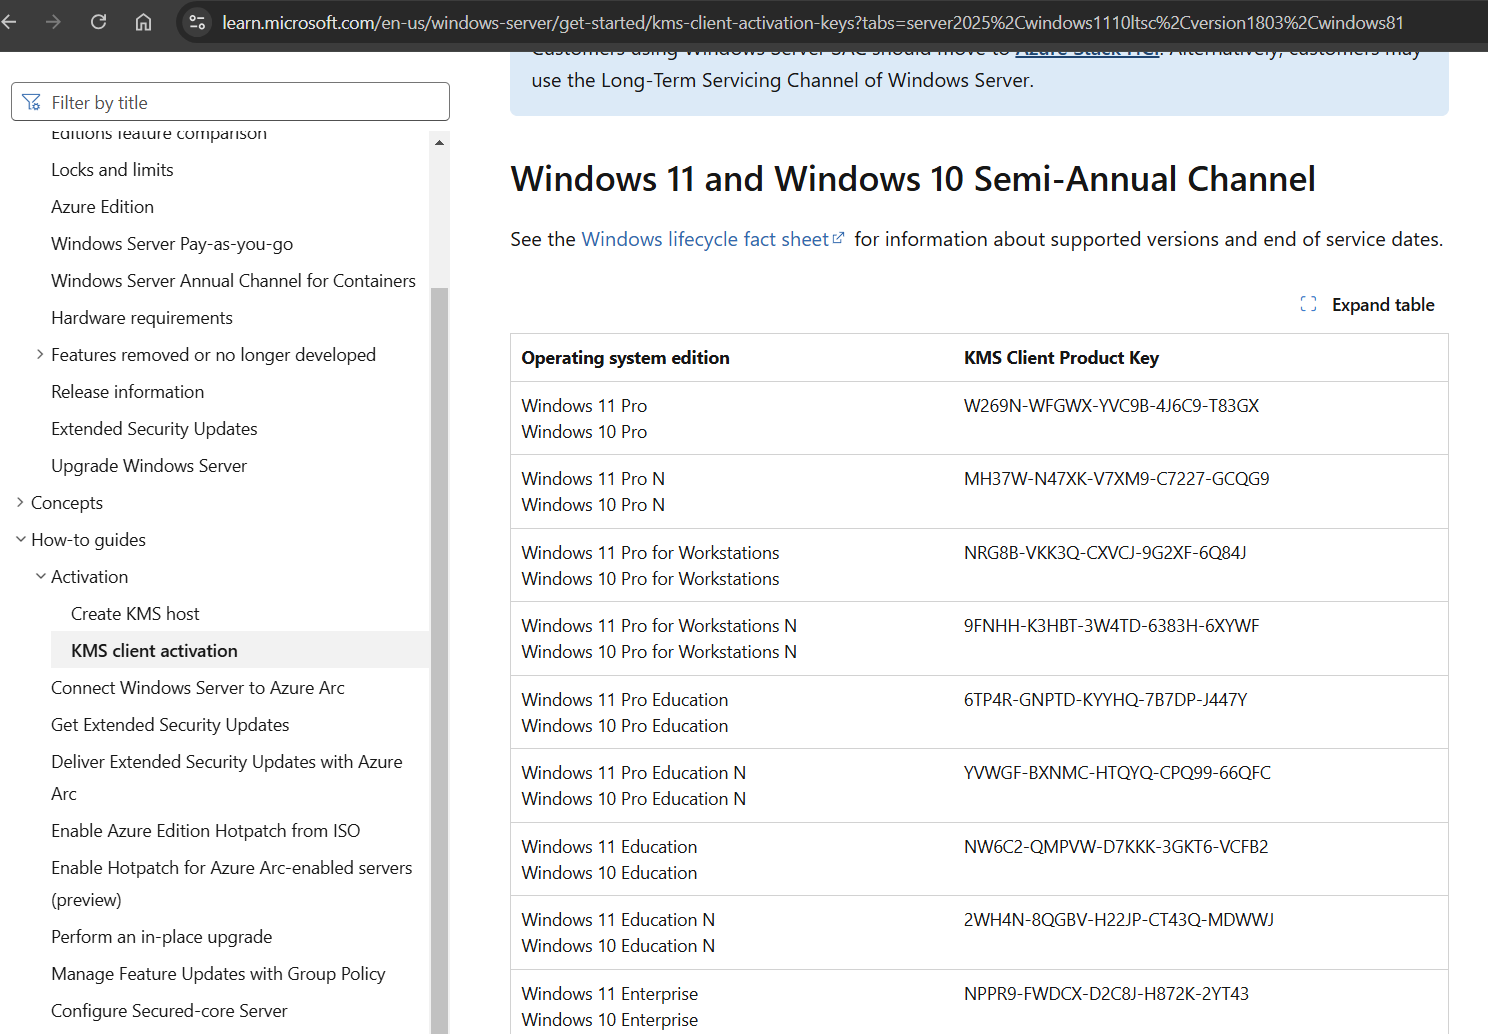Select KMS client activation item
Image resolution: width=1488 pixels, height=1034 pixels.
pos(240,650)
